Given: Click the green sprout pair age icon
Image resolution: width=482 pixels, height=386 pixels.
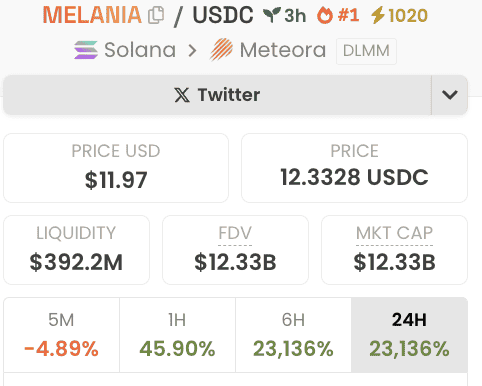Looking at the screenshot, I should click(272, 15).
